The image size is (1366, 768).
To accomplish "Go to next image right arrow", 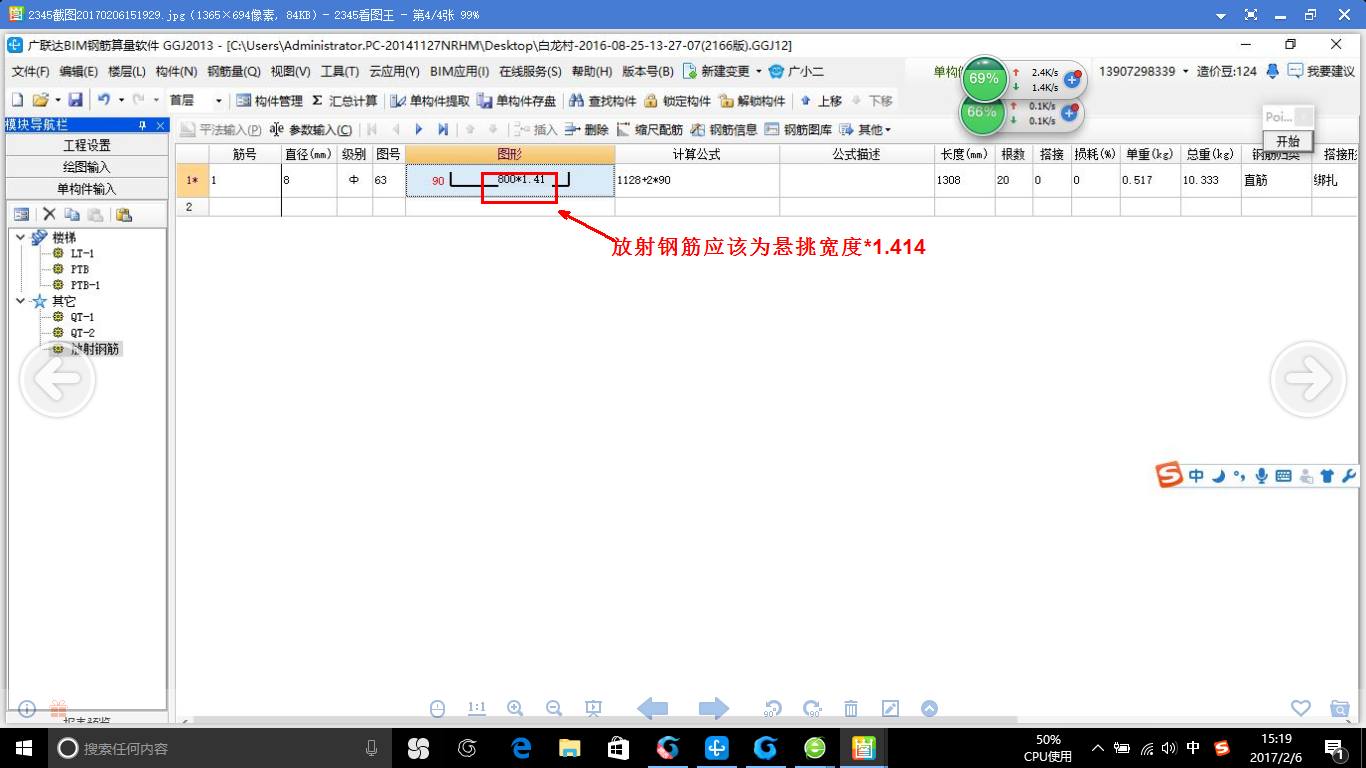I will coord(1308,378).
